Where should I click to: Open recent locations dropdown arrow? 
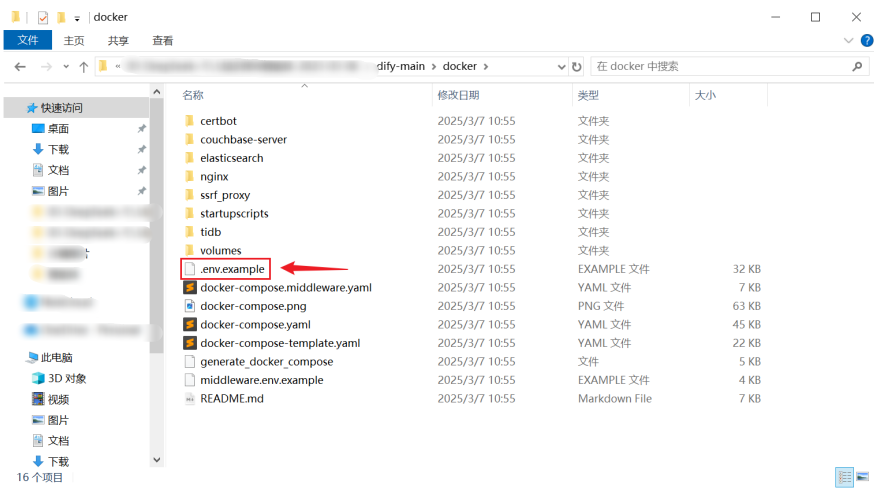pyautogui.click(x=66, y=66)
